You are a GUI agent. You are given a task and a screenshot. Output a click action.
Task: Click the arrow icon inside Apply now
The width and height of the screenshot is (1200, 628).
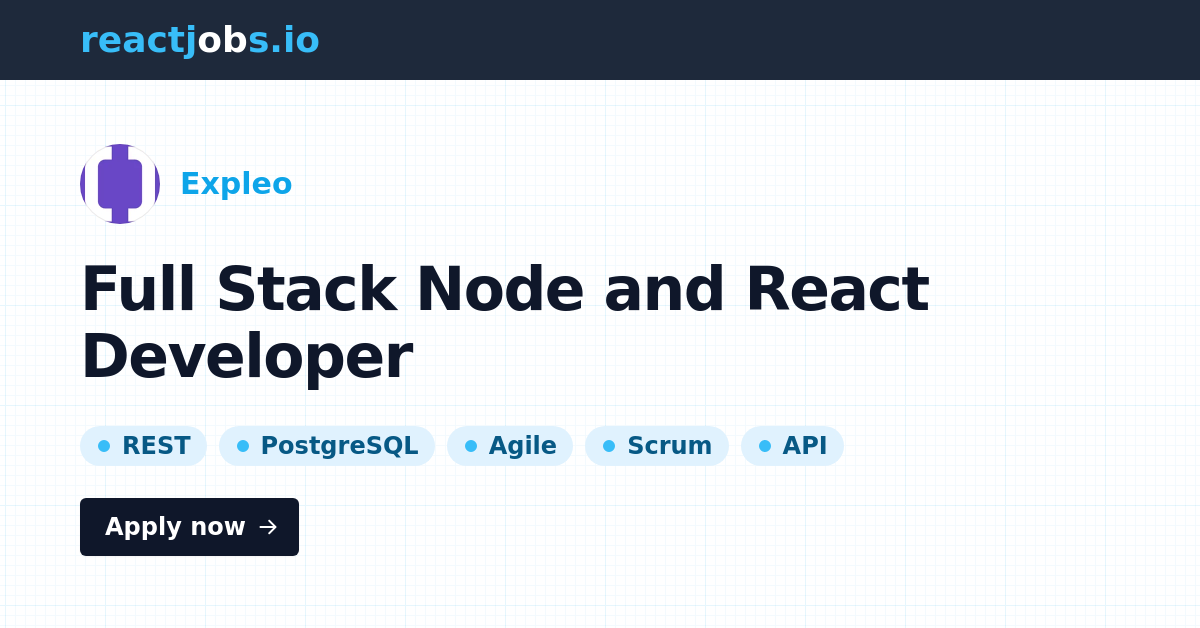pos(270,527)
